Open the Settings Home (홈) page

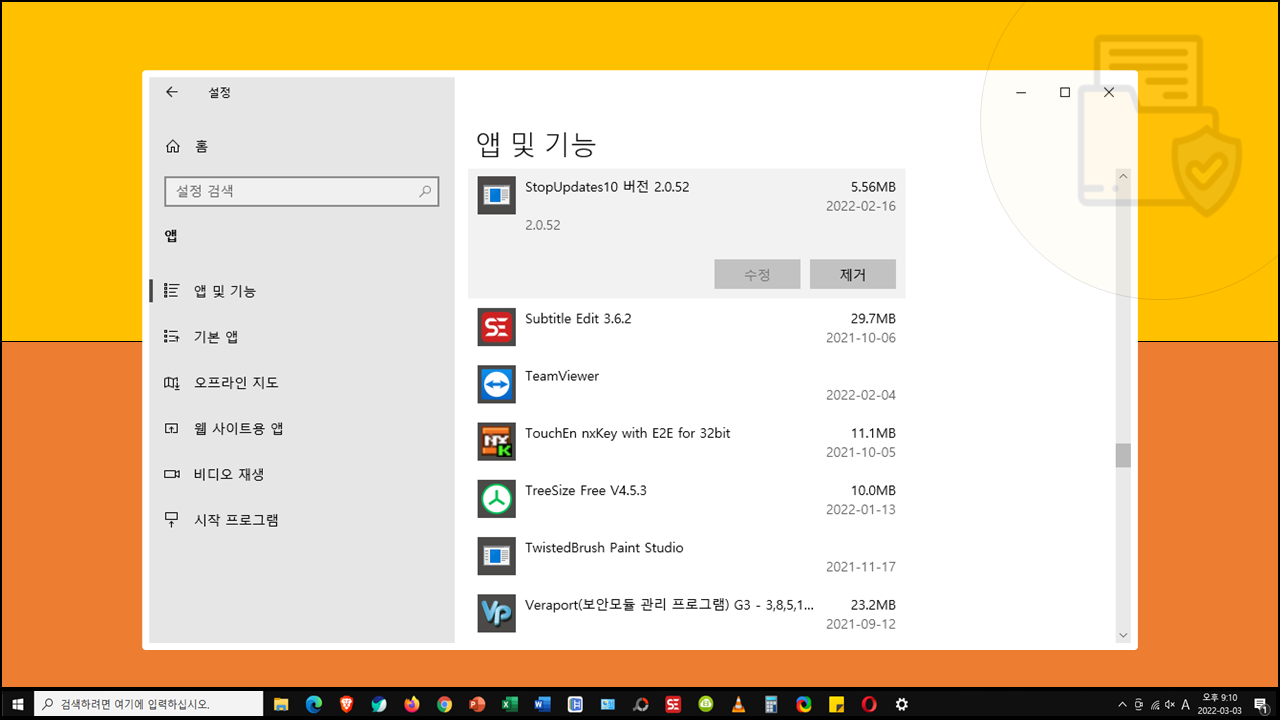(187, 146)
